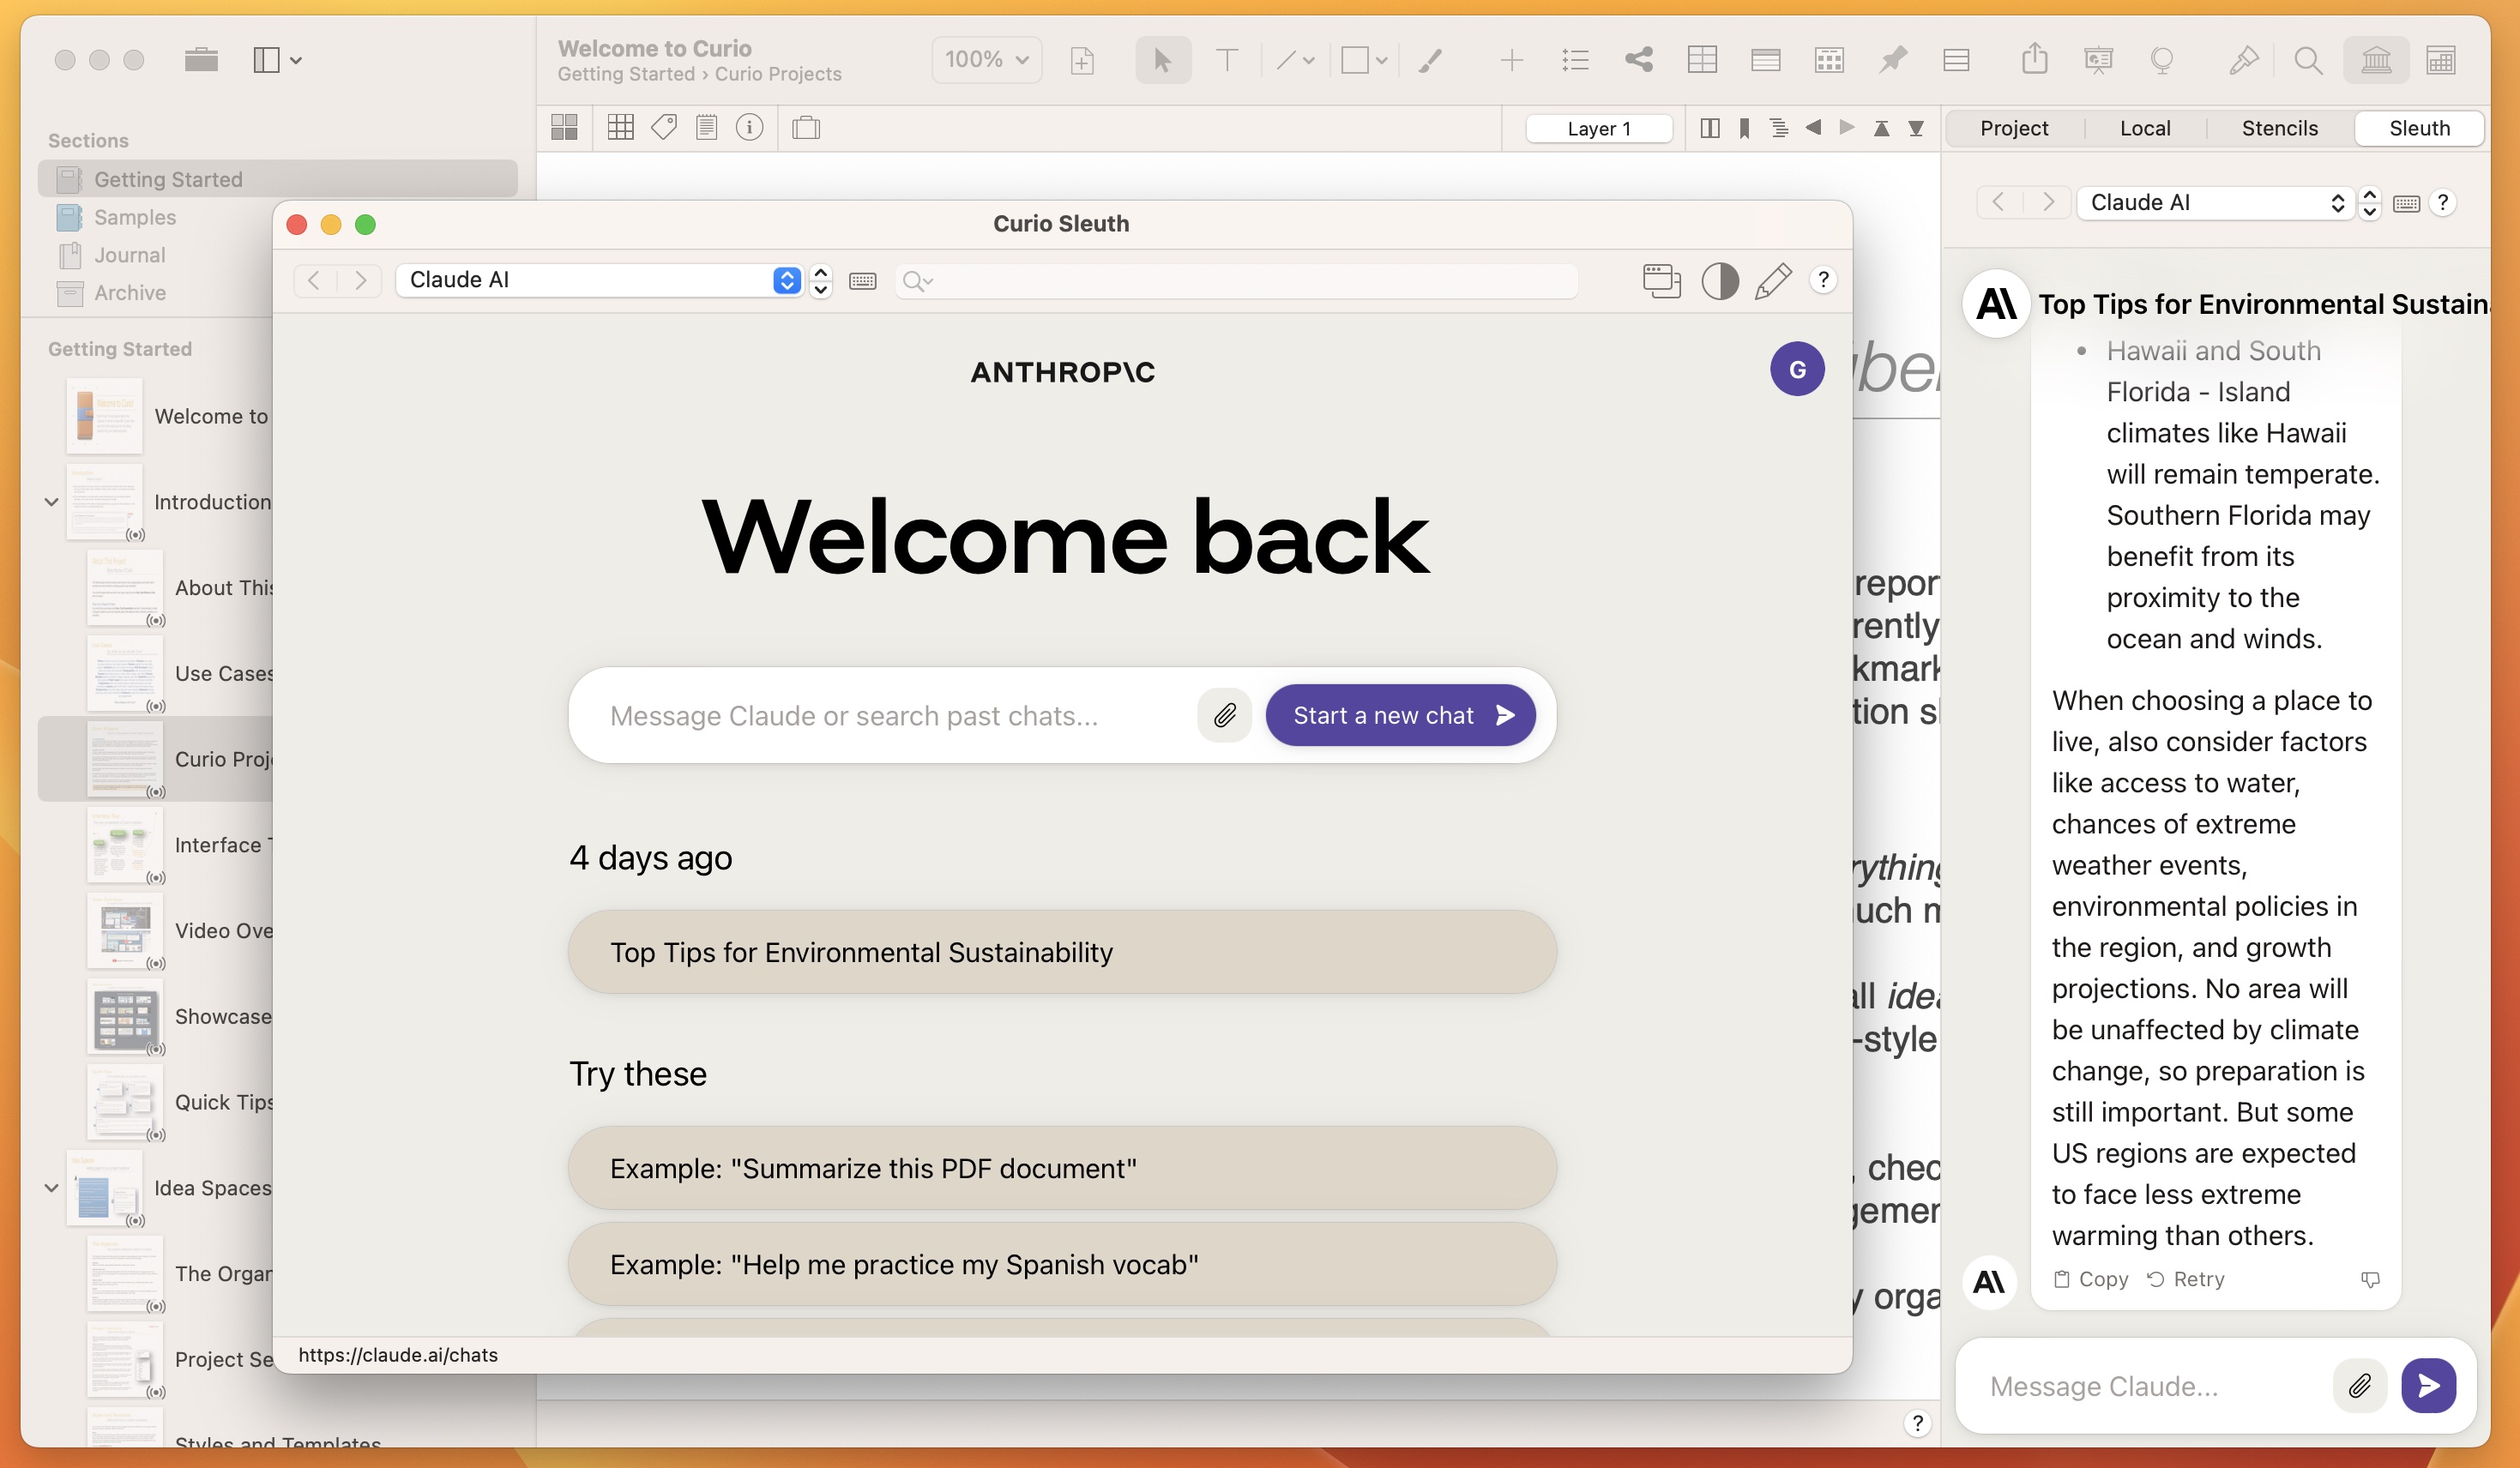This screenshot has height=1468, width=2520.
Task: Try the "Help me practice my Spanish vocab" example
Action: click(x=1062, y=1264)
